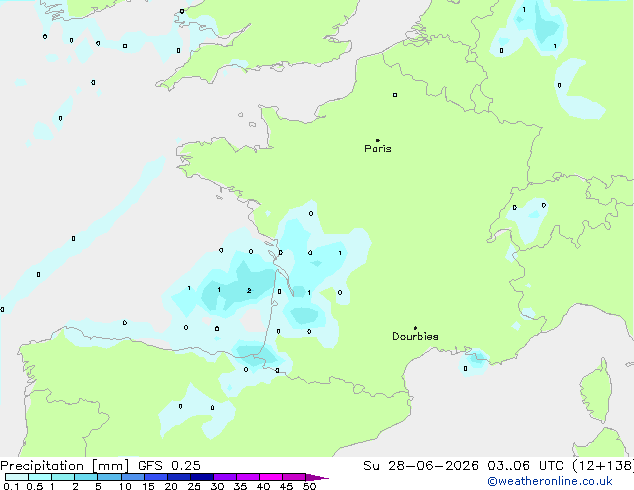Viewport: 634px width, 490px height.
Task: Pick the lightest 0.1–0.5 mm legend swatch
Action: tap(17, 477)
